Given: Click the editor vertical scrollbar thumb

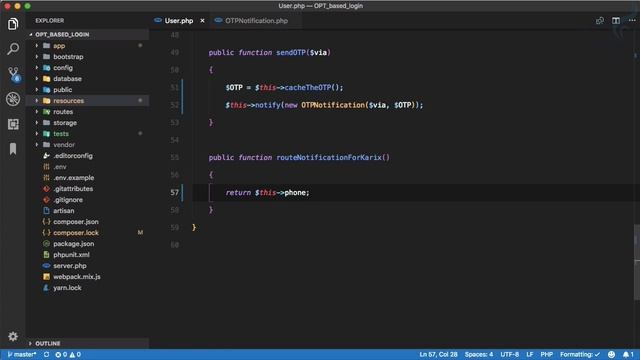Looking at the screenshot, I should click(x=637, y=262).
